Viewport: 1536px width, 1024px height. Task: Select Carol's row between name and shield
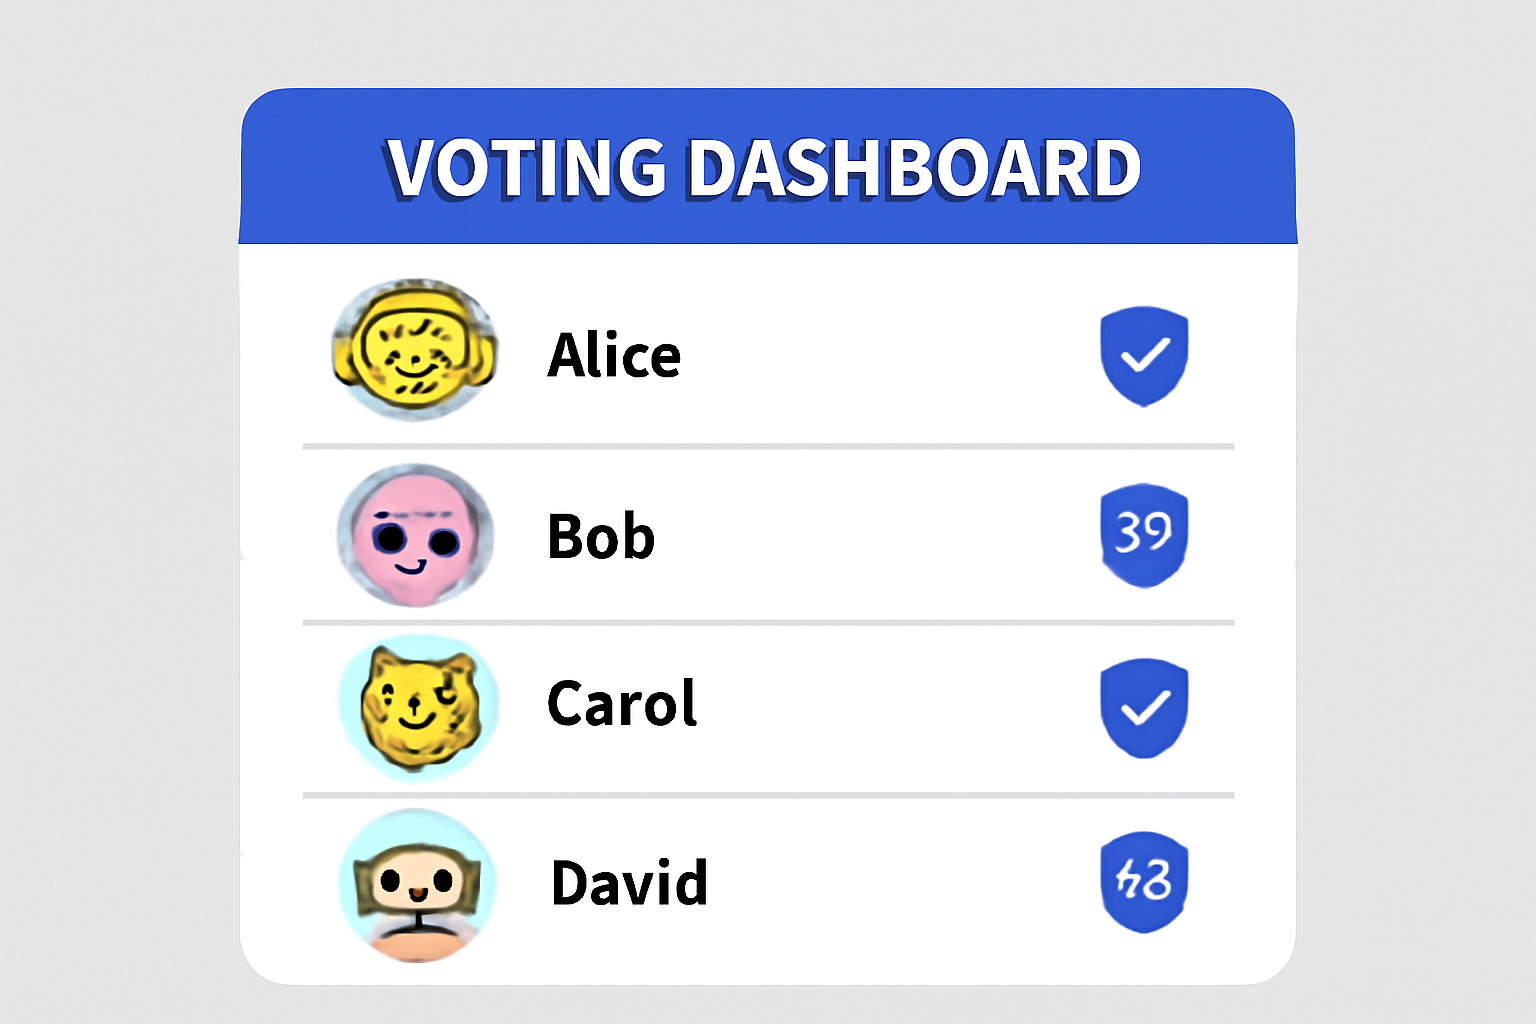(898, 705)
